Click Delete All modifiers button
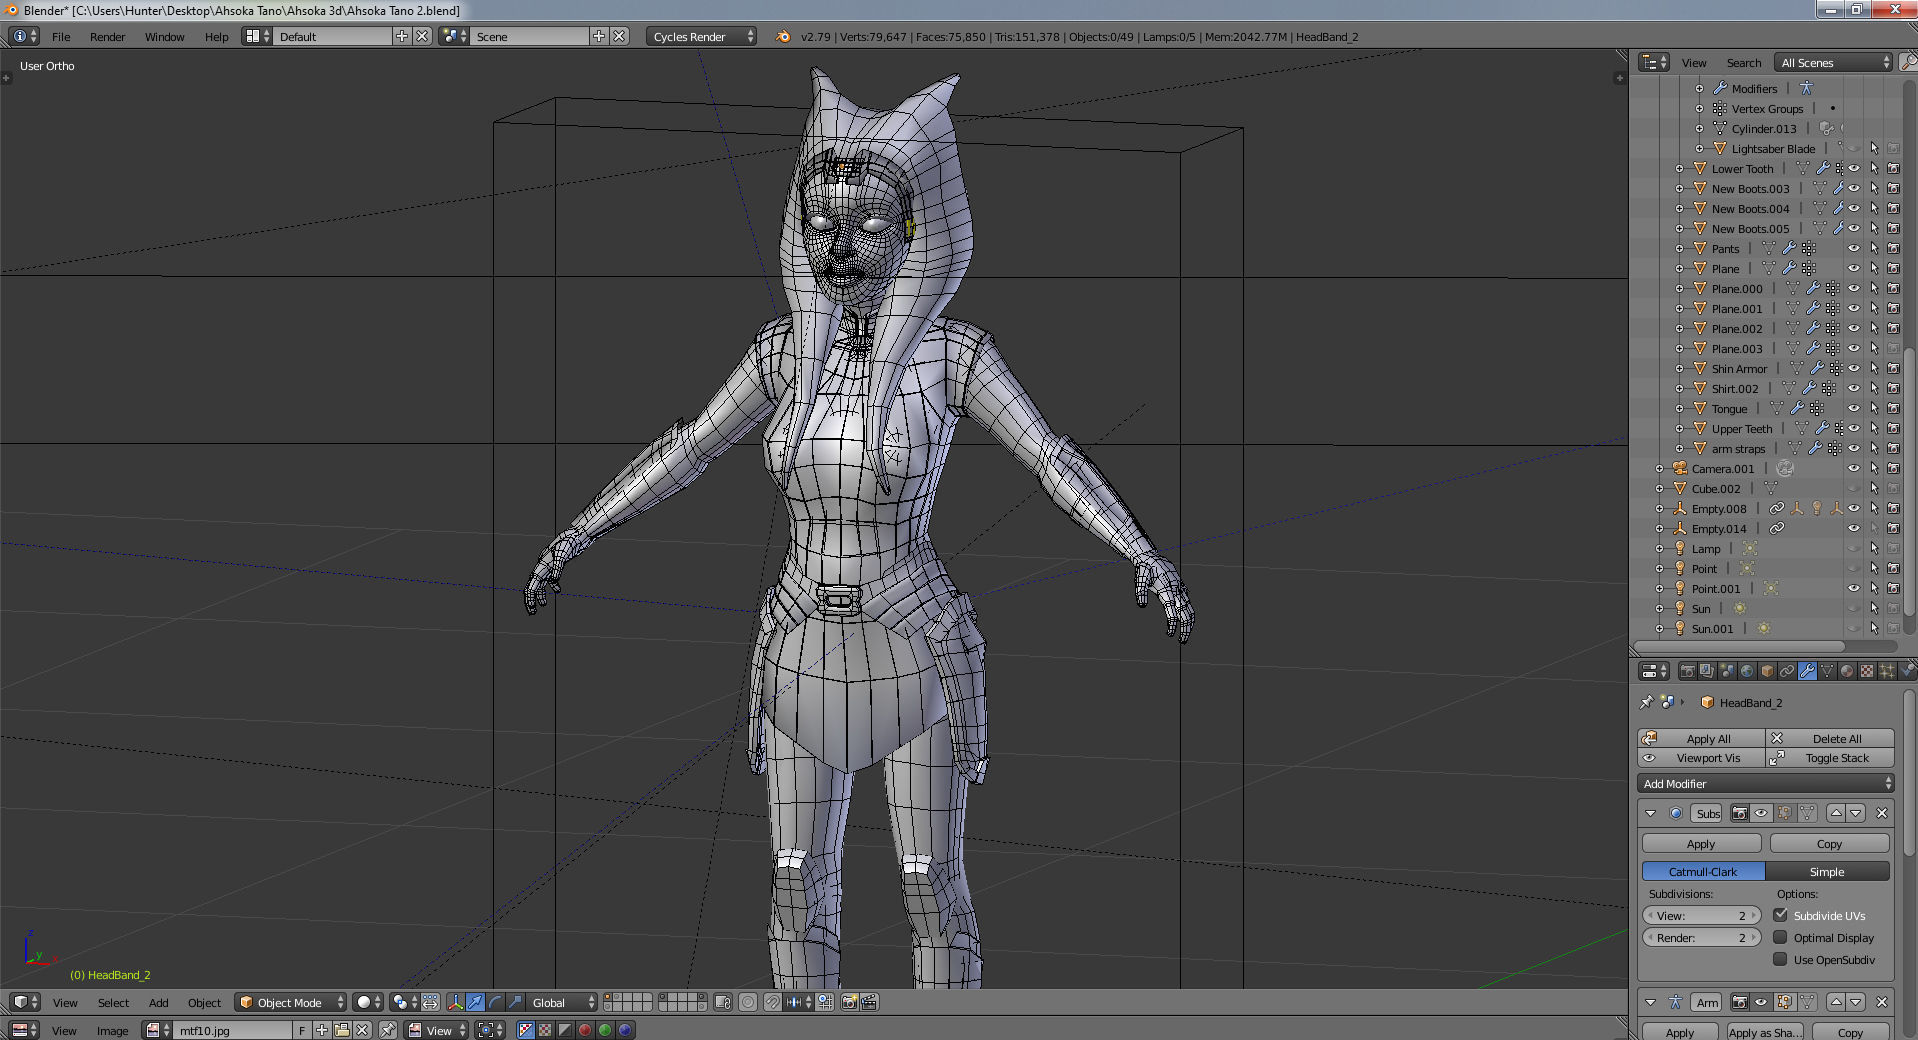 click(1830, 738)
